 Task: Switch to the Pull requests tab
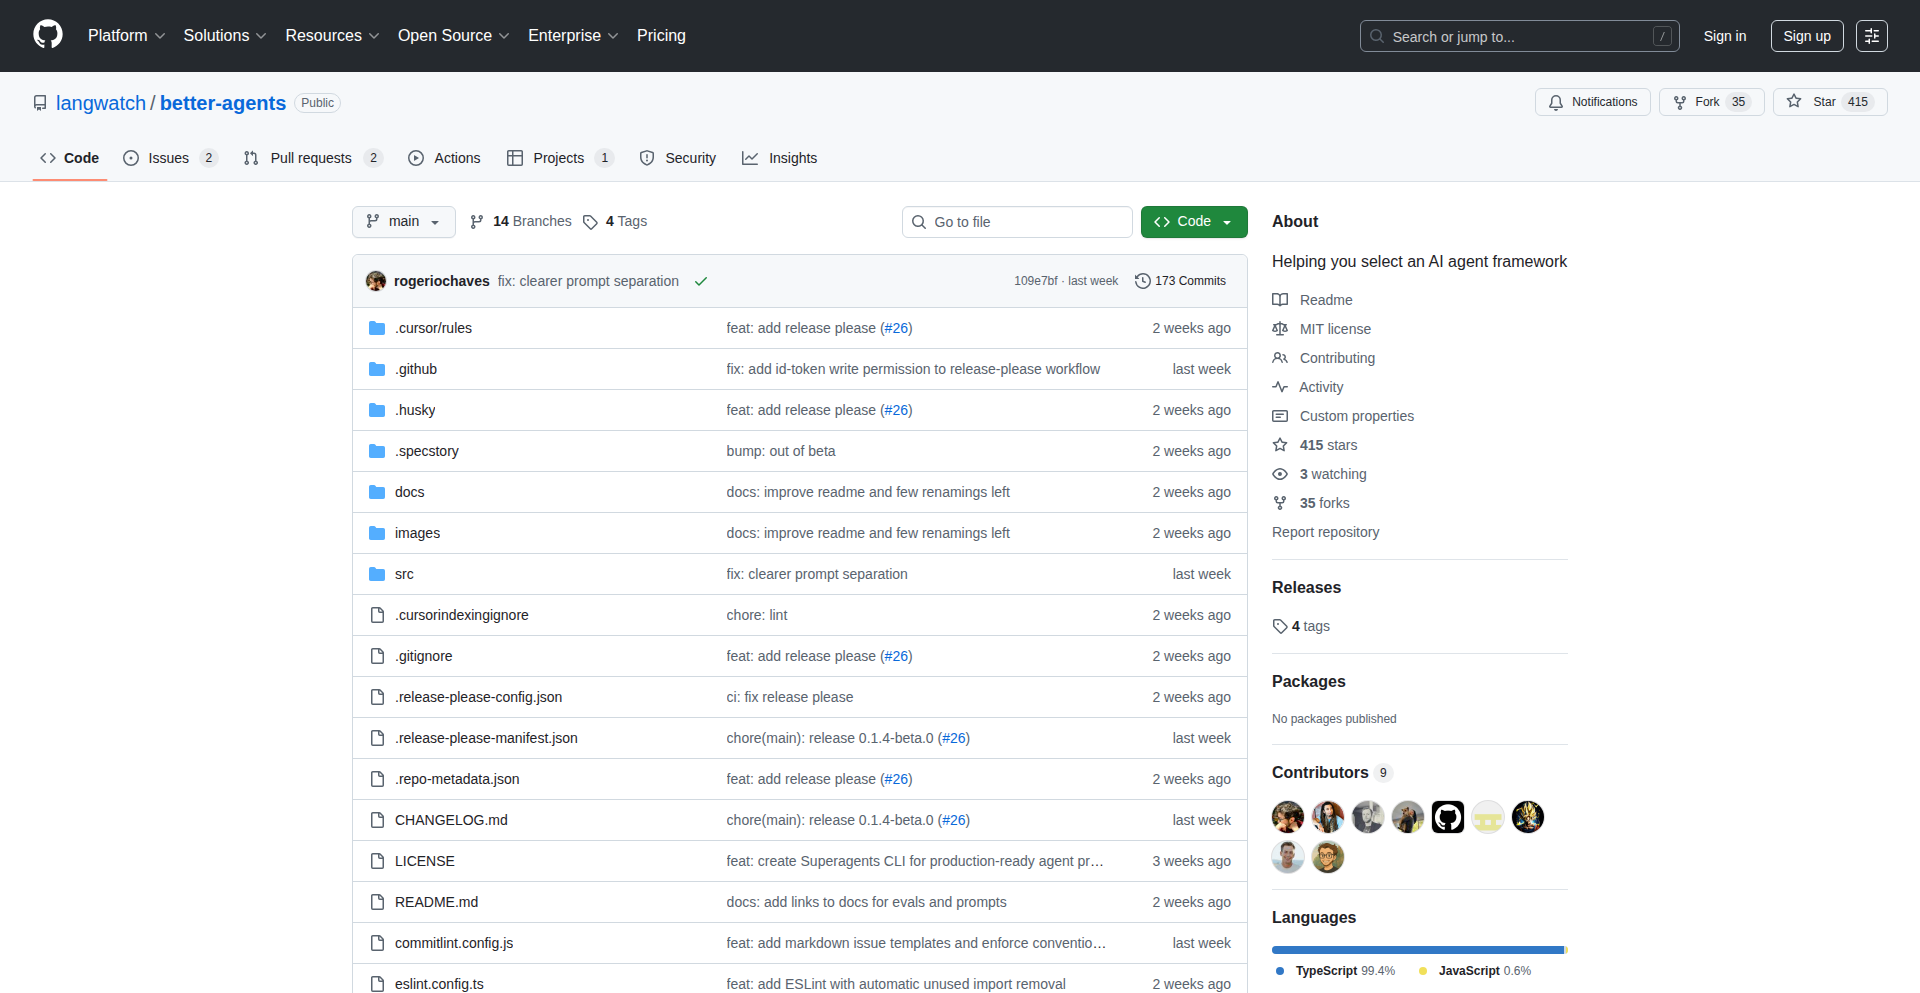[311, 158]
